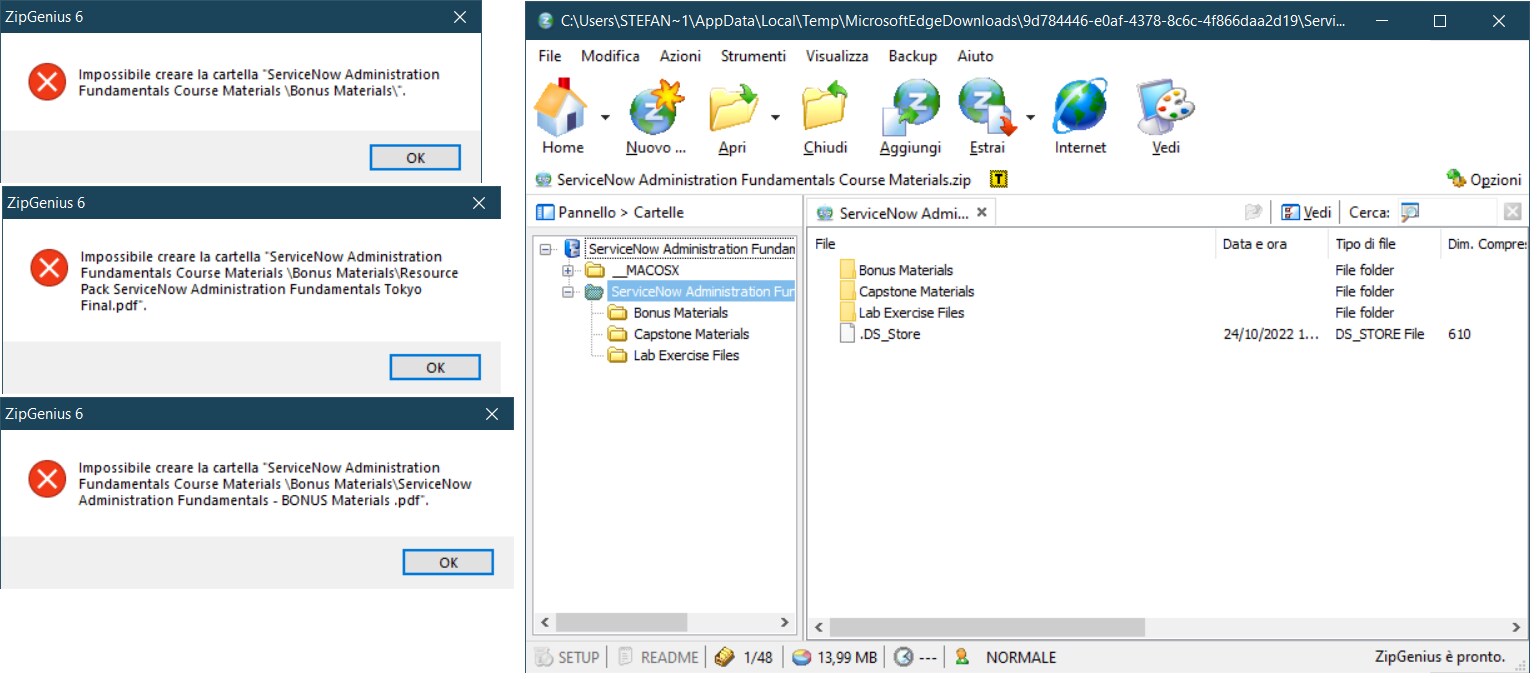The height and width of the screenshot is (679, 1537).
Task: Extract files using the Estrai icon
Action: click(x=987, y=108)
